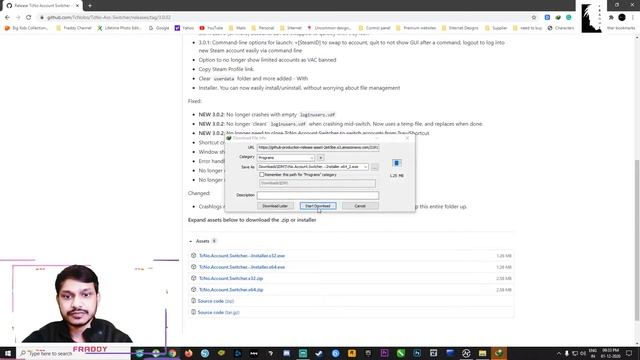640x360 pixels.
Task: Click Download Later button
Action: 275,206
